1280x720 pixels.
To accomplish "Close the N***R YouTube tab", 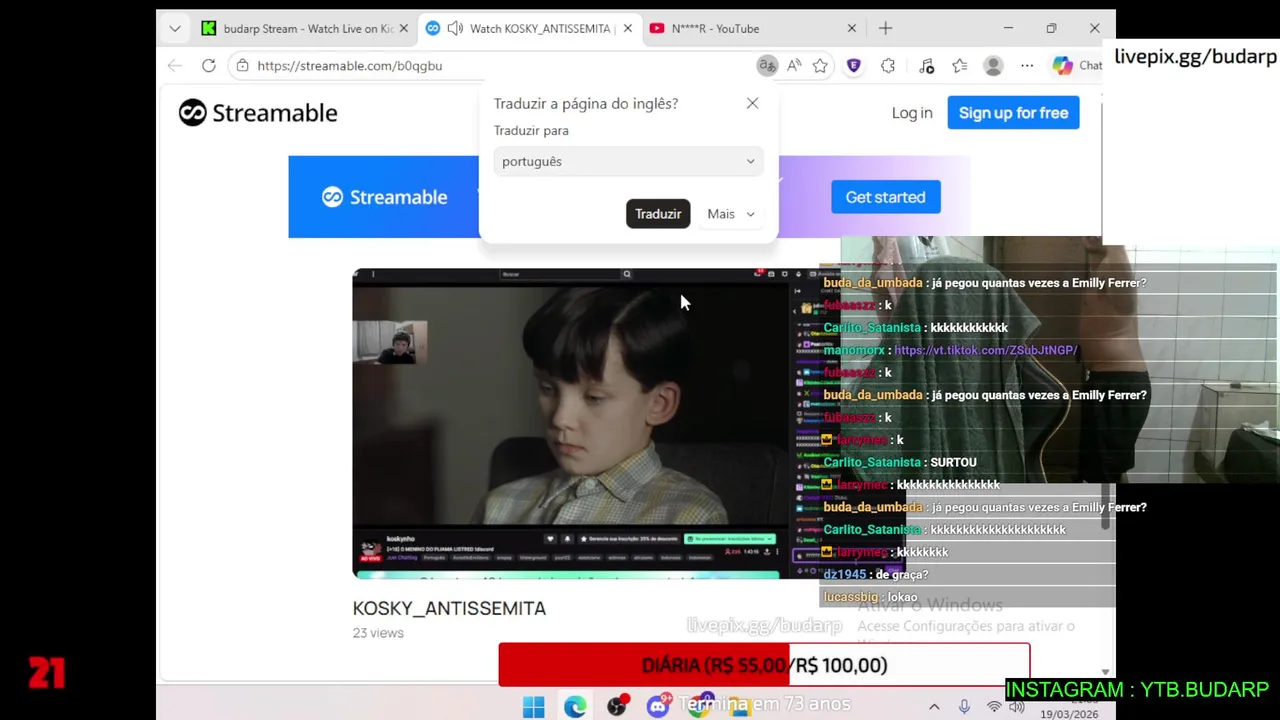I will pyautogui.click(x=852, y=29).
